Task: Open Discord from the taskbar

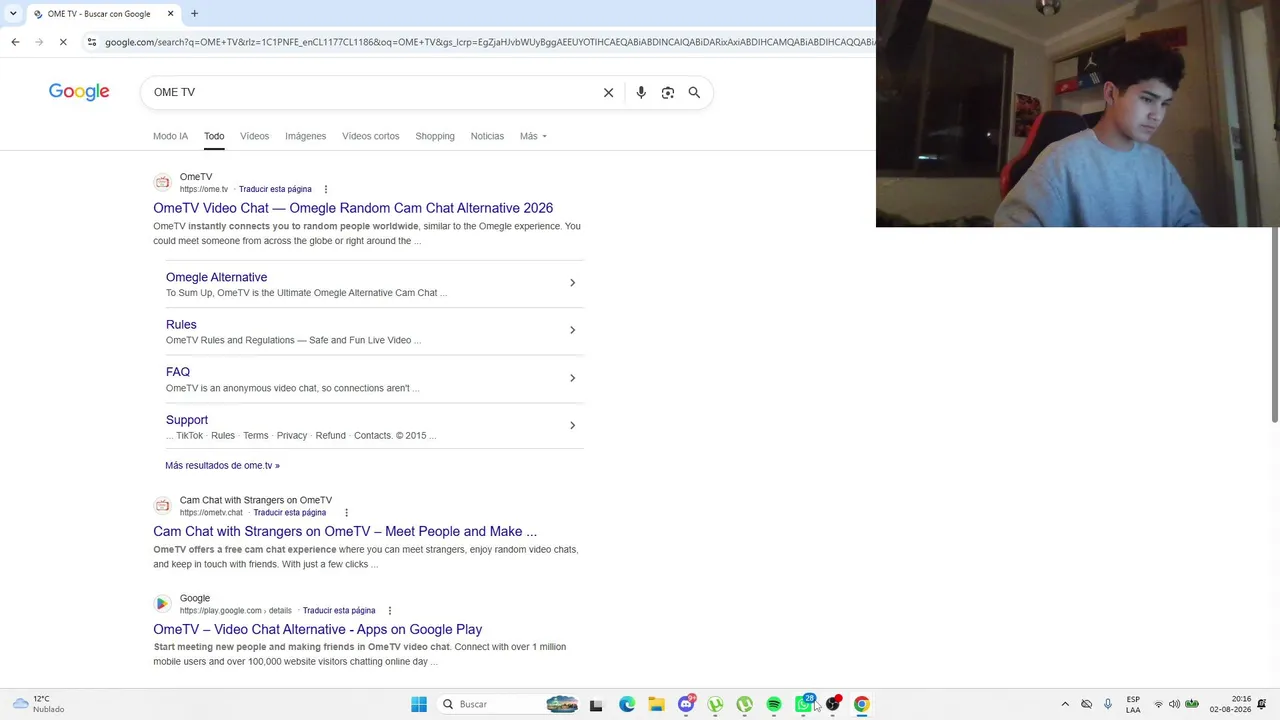Action: click(686, 704)
